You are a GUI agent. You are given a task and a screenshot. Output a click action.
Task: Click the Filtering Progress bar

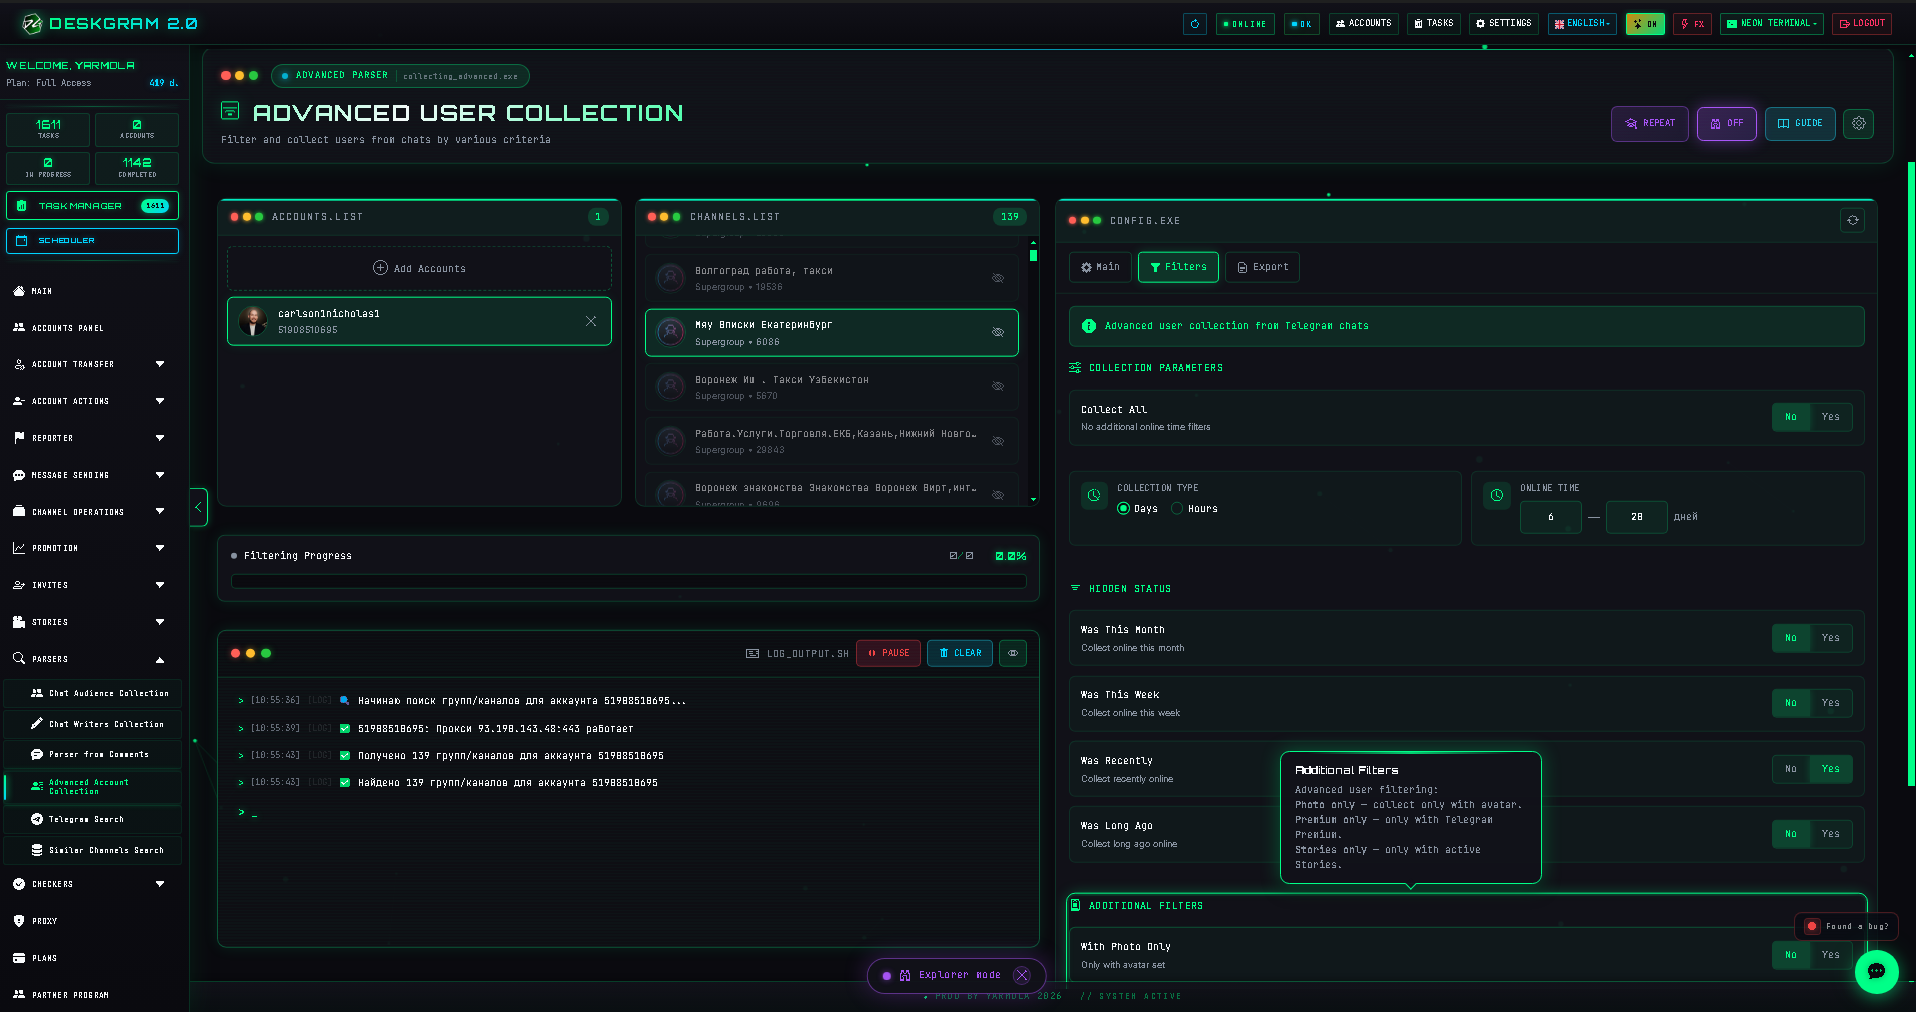[629, 581]
